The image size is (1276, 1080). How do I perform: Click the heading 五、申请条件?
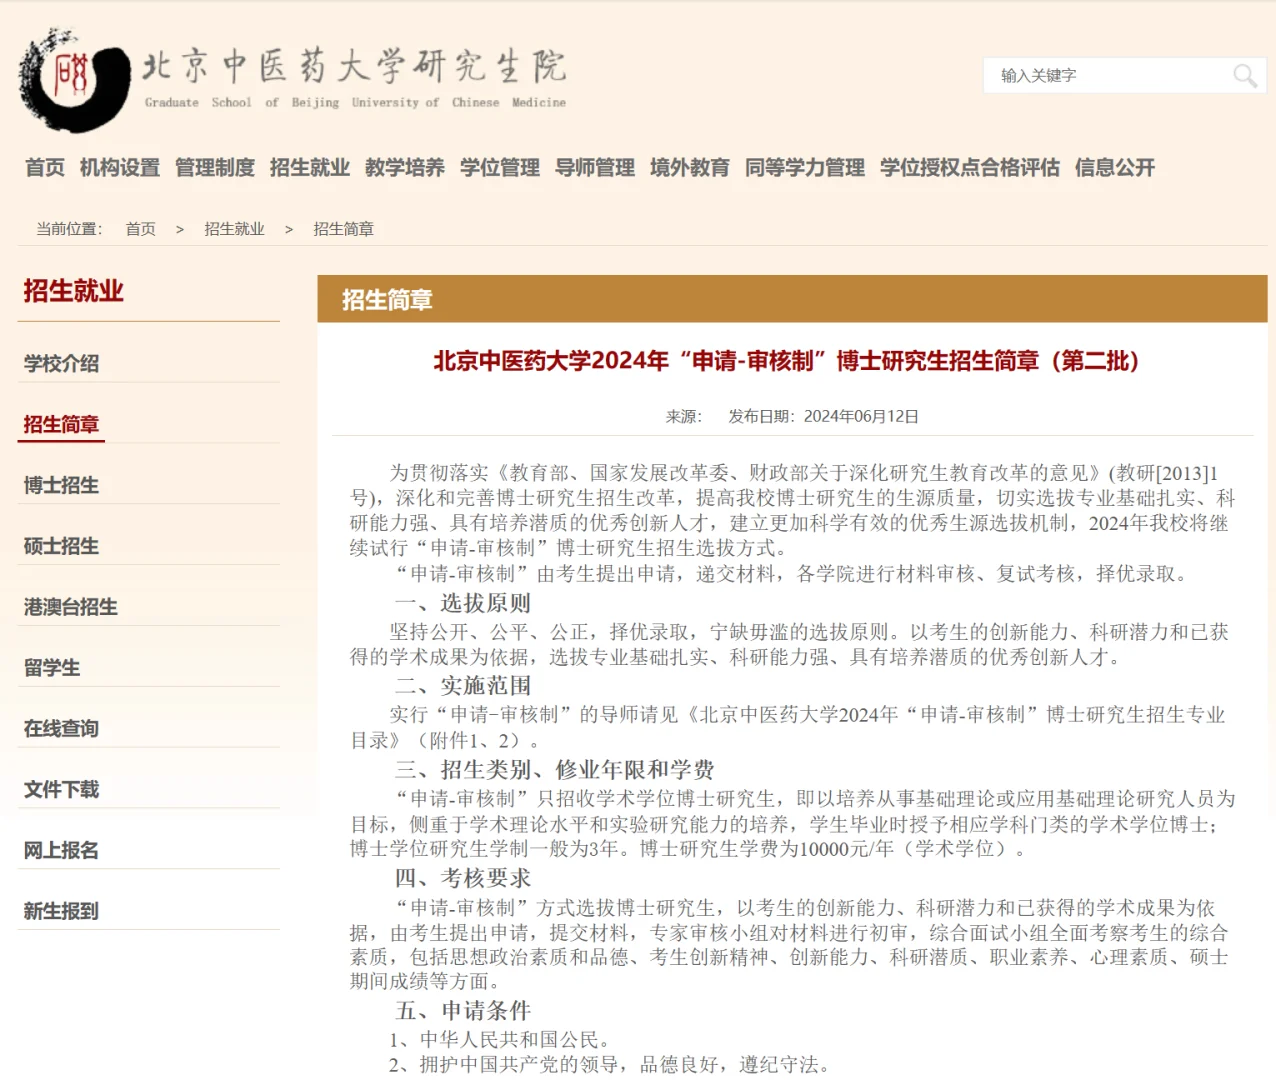click(x=462, y=1011)
